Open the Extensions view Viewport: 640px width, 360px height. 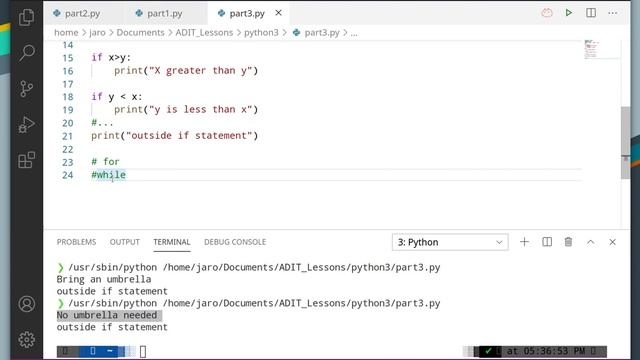coord(27,160)
